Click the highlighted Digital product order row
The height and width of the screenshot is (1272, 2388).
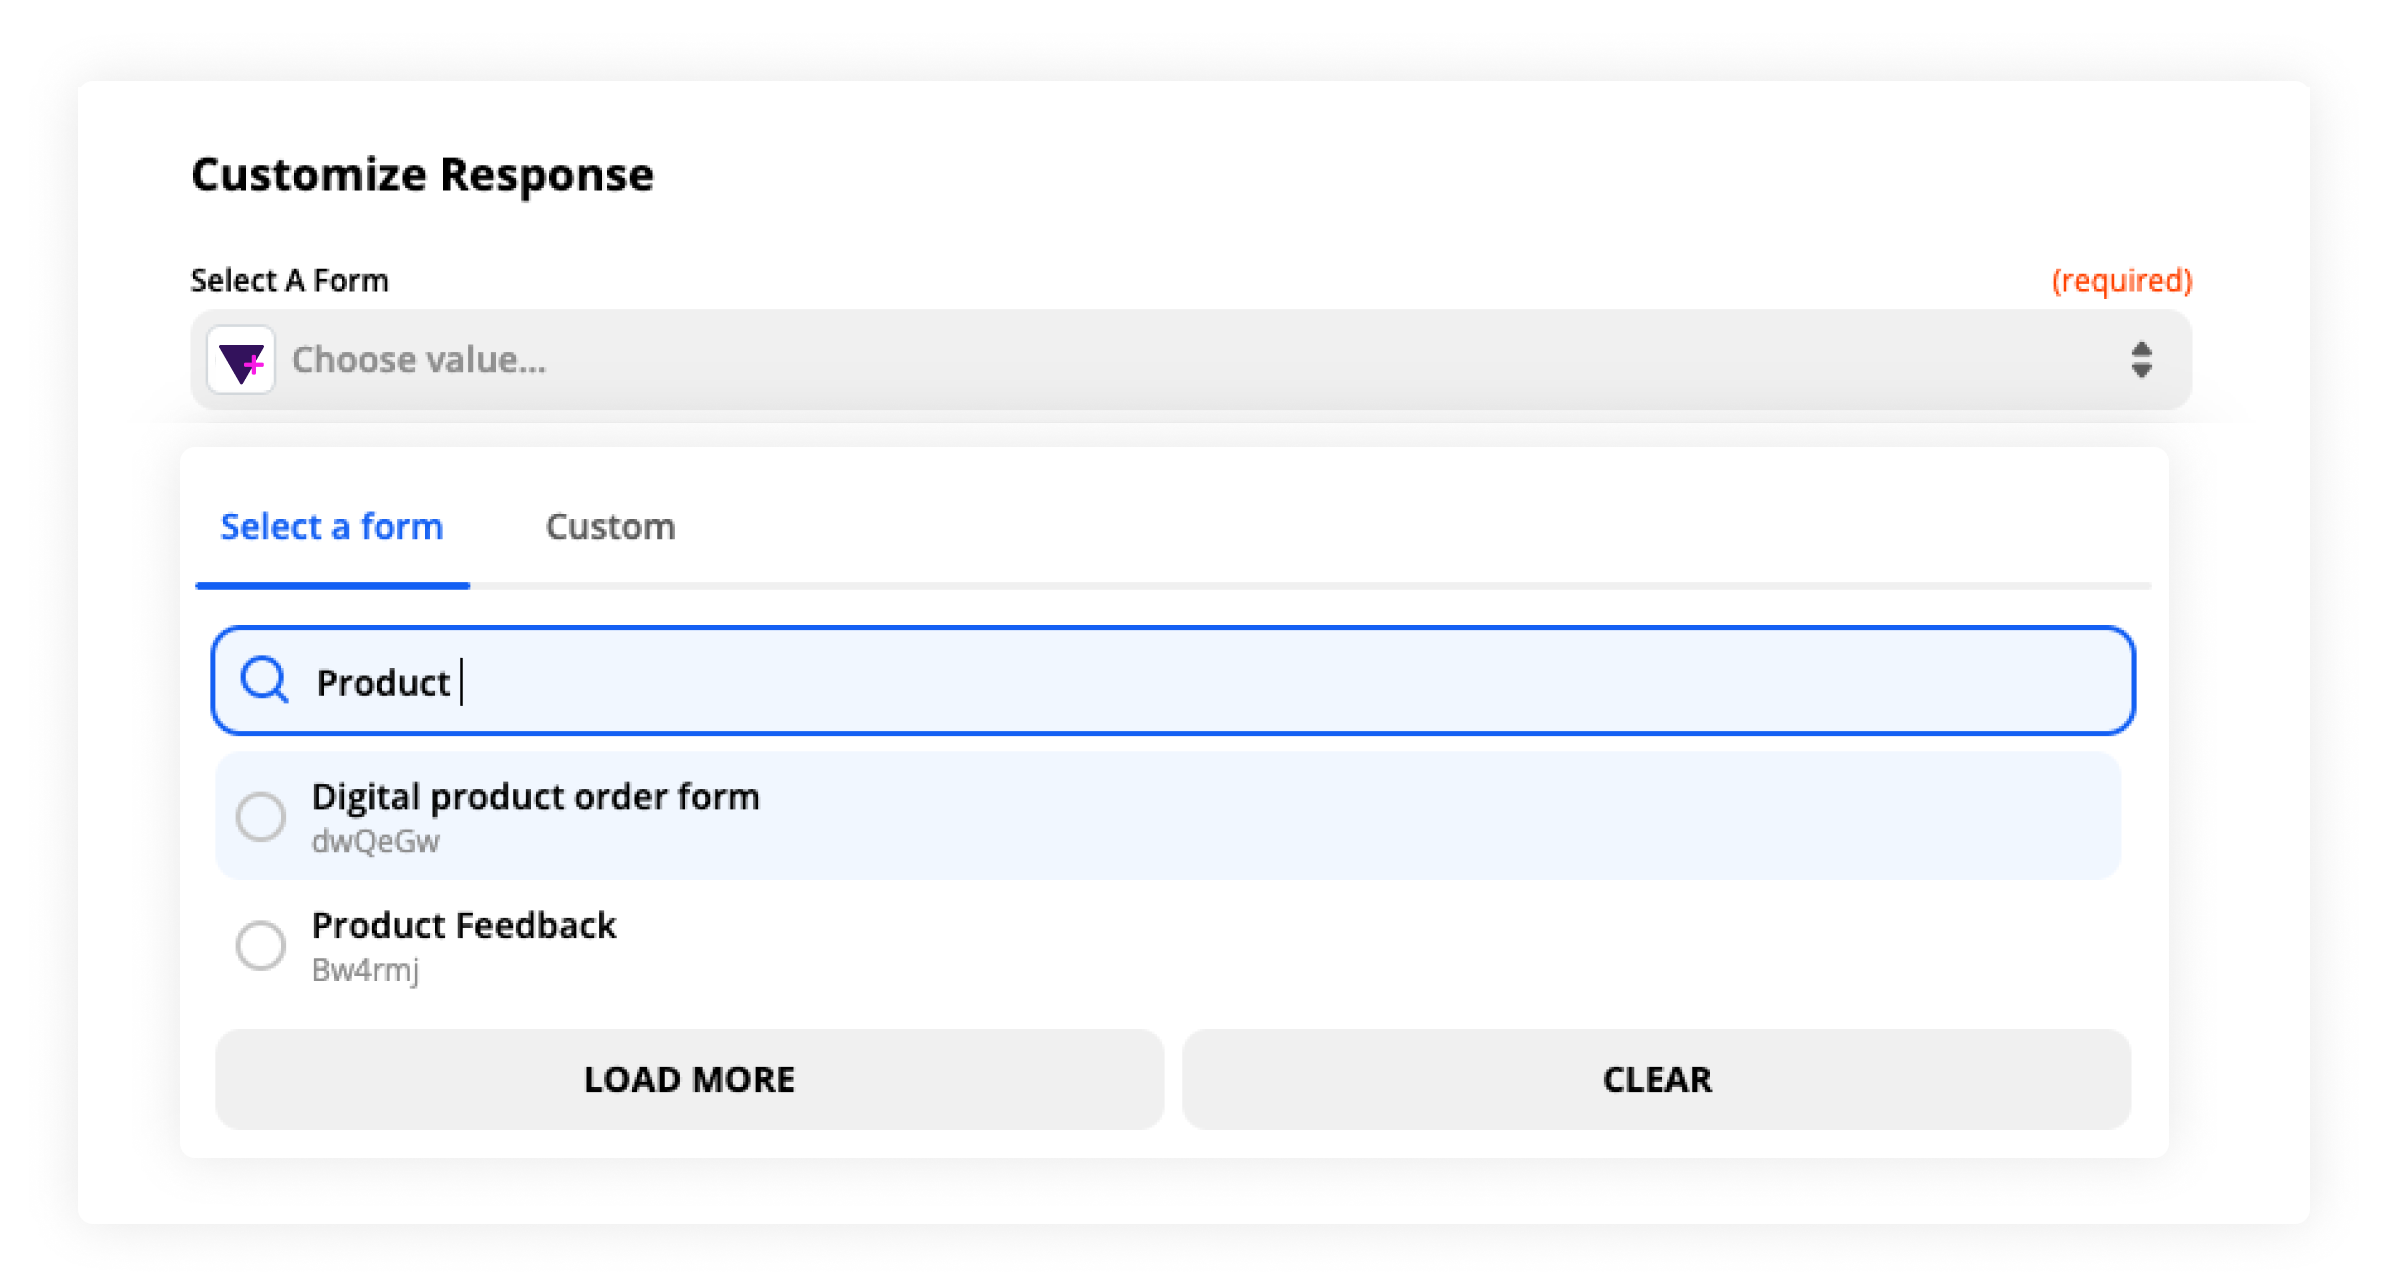point(1168,817)
